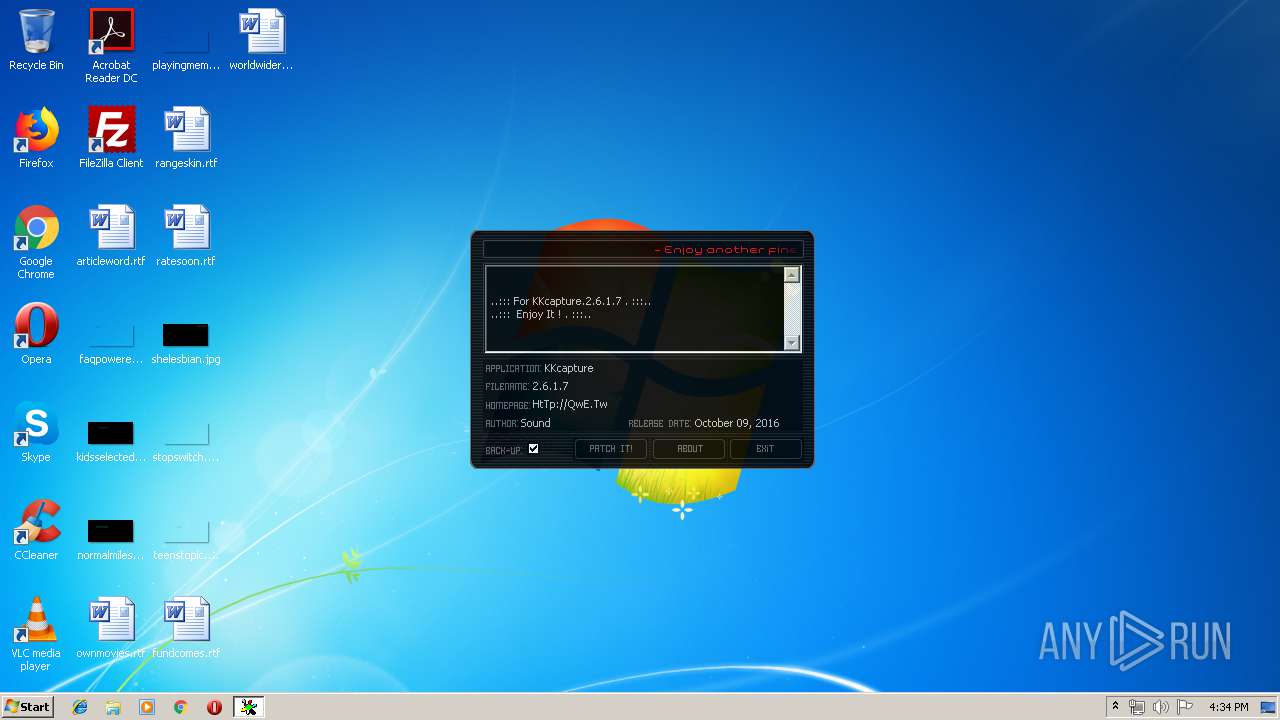The height and width of the screenshot is (720, 1280).
Task: Select ownmovies.rtf document
Action: [111, 629]
